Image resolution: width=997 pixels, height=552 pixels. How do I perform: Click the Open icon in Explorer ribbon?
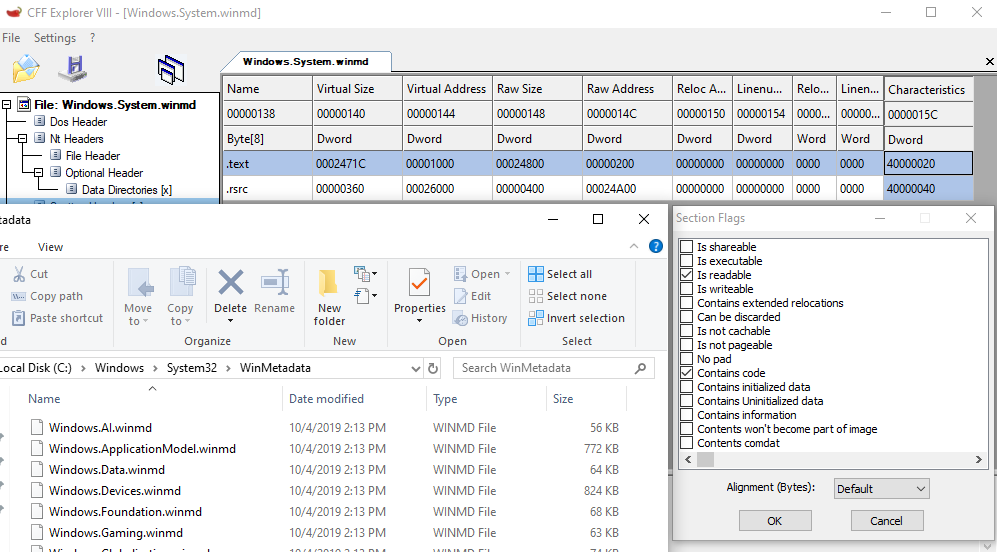(460, 274)
